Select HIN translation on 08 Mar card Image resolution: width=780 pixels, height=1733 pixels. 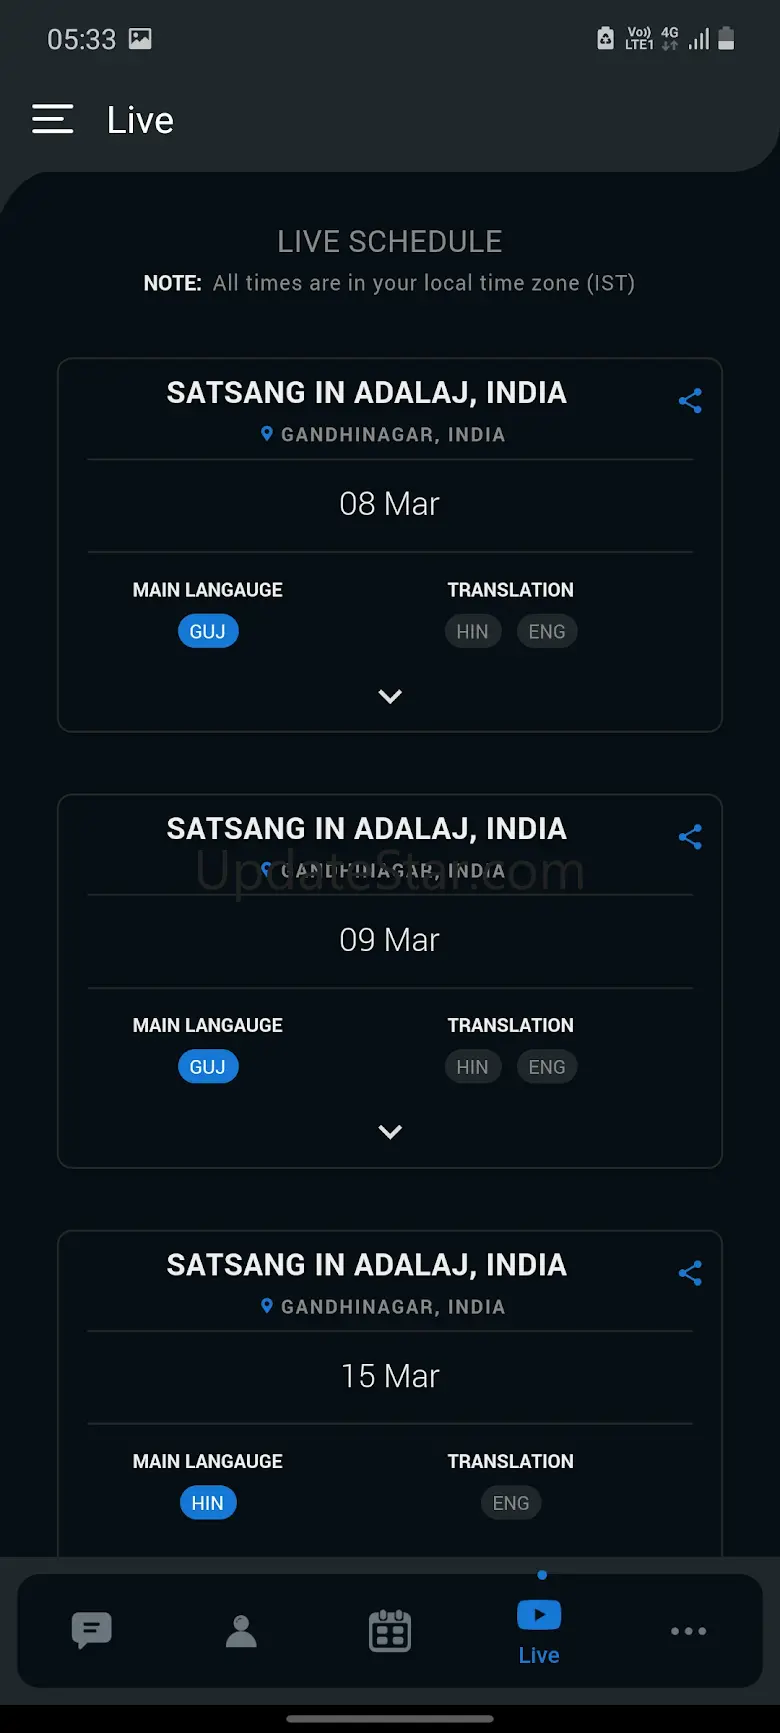pos(473,631)
